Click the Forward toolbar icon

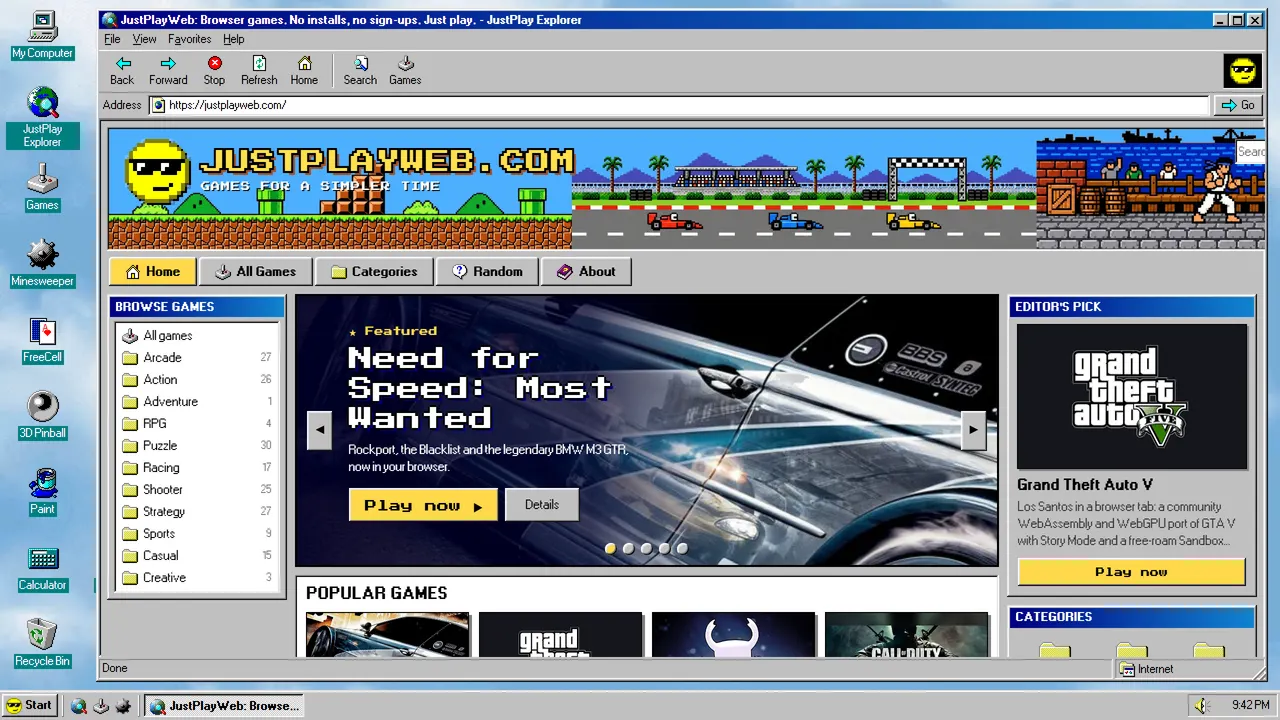(168, 70)
